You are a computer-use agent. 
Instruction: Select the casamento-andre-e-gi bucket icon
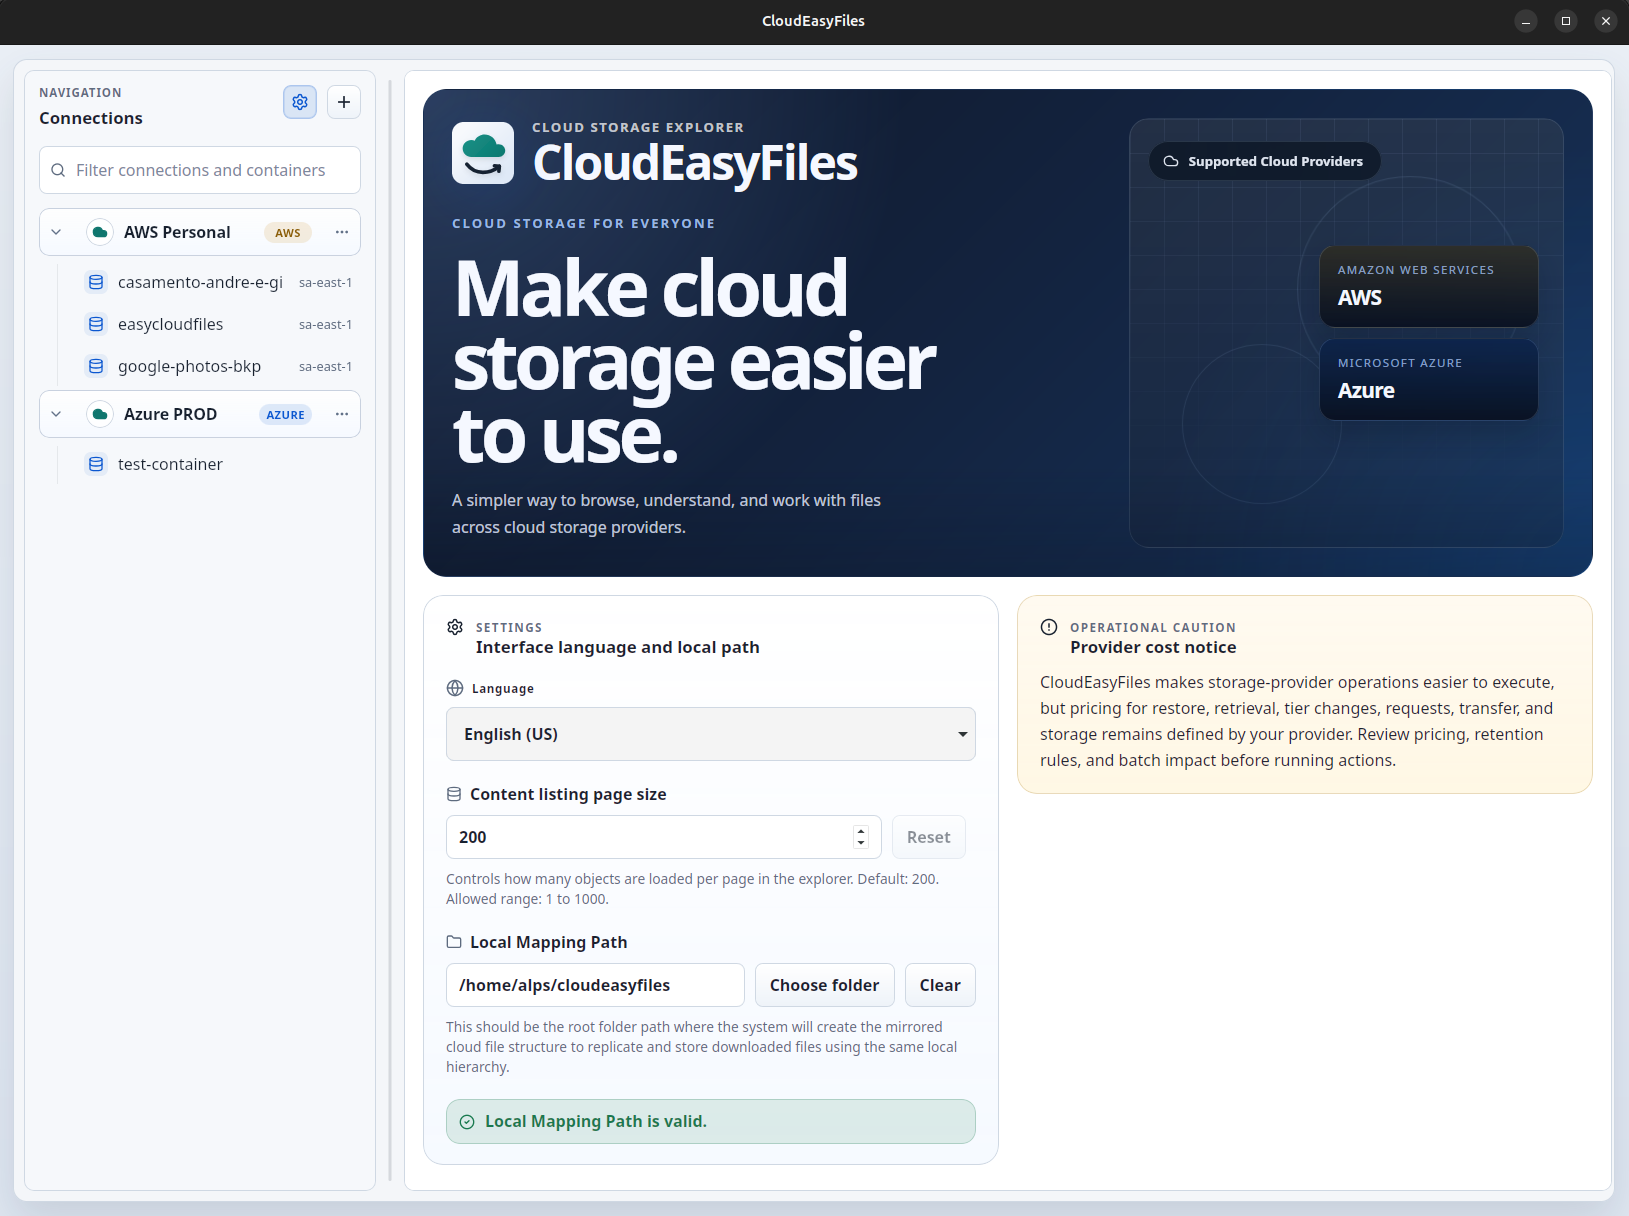(x=96, y=282)
